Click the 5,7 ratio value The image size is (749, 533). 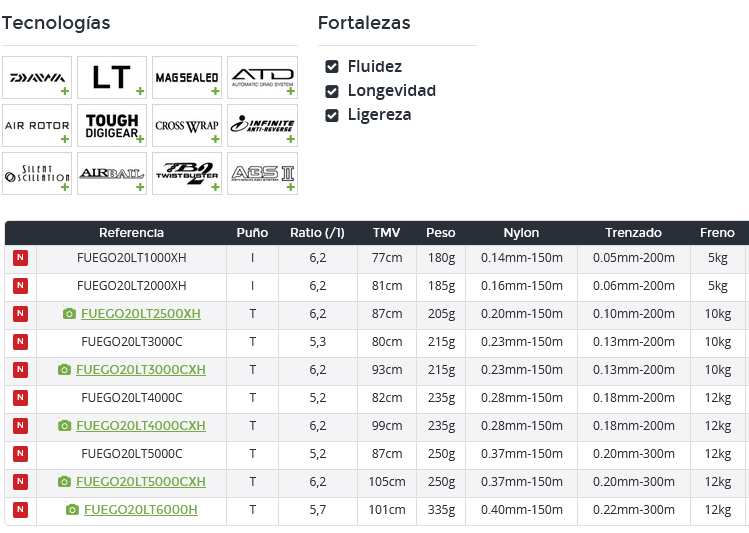[x=318, y=510]
